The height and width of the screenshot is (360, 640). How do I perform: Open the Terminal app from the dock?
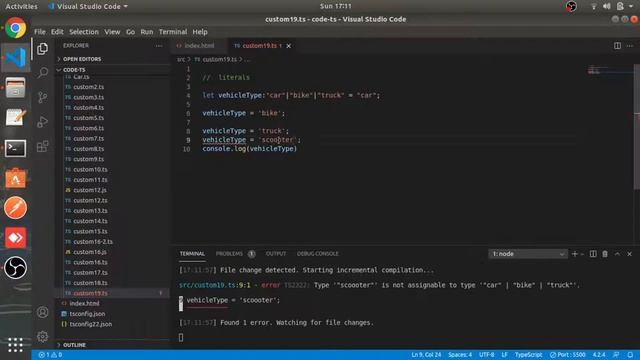click(16, 148)
